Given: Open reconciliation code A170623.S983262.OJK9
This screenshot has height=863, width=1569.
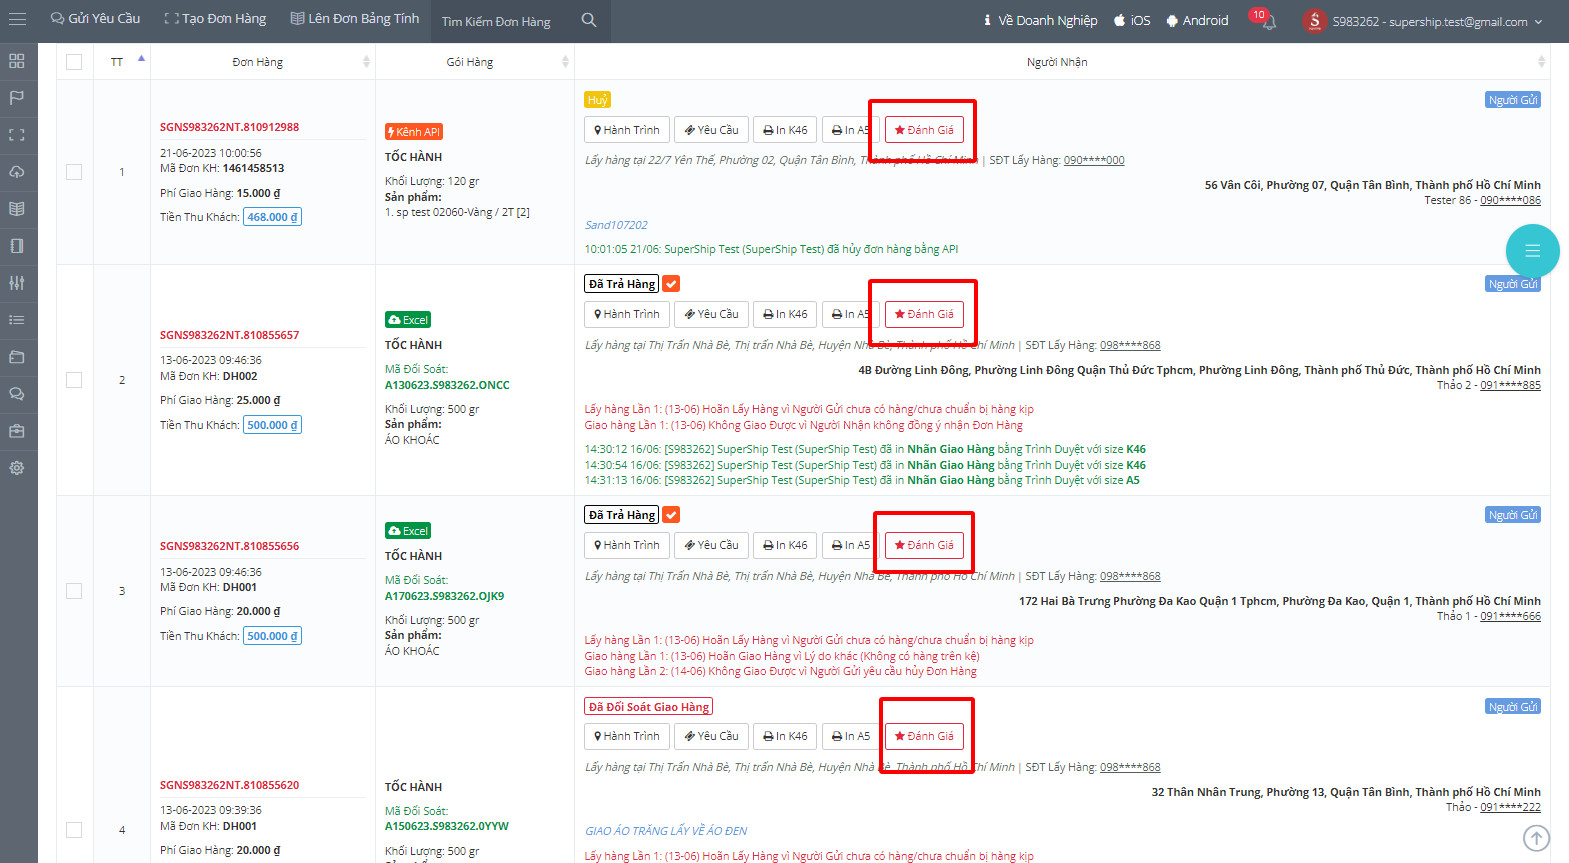Looking at the screenshot, I should pyautogui.click(x=444, y=596).
